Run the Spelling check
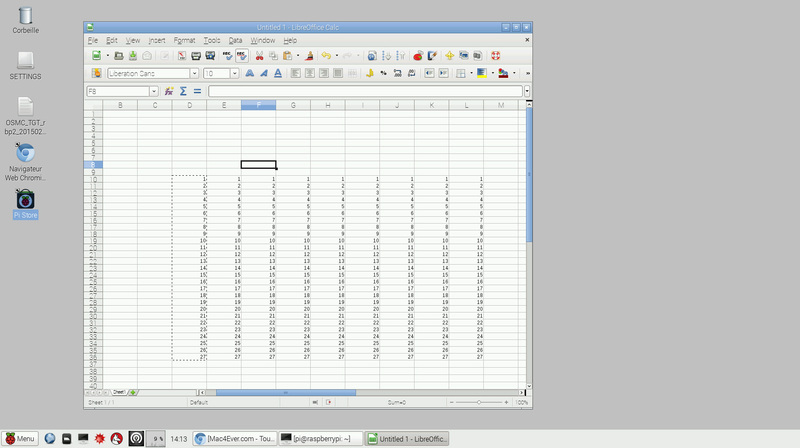Viewport: 800px width, 448px height. (x=228, y=56)
